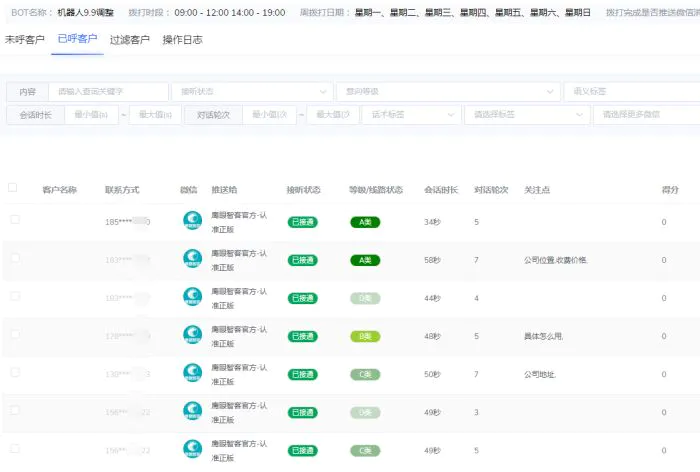Open the 接听状态 filter dropdown
Viewport: 700px width, 472px height.
[x=250, y=91]
